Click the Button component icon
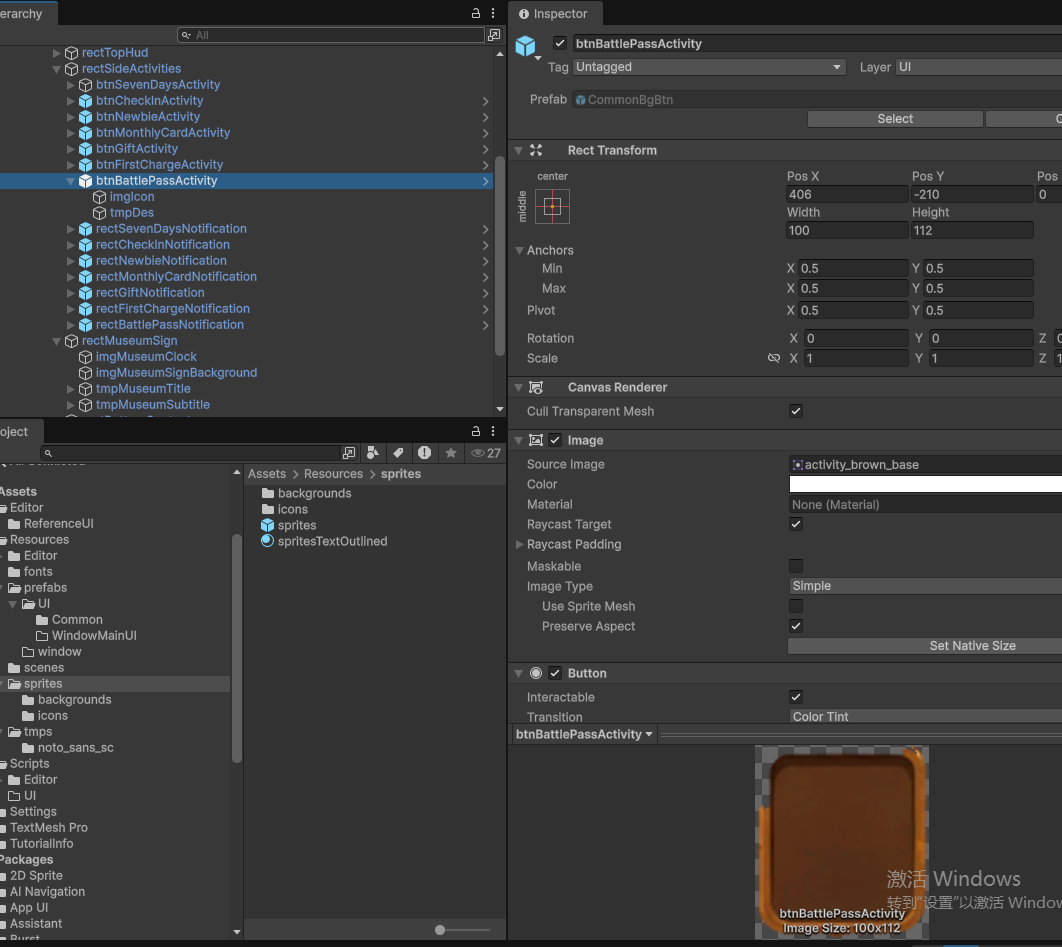 [536, 673]
